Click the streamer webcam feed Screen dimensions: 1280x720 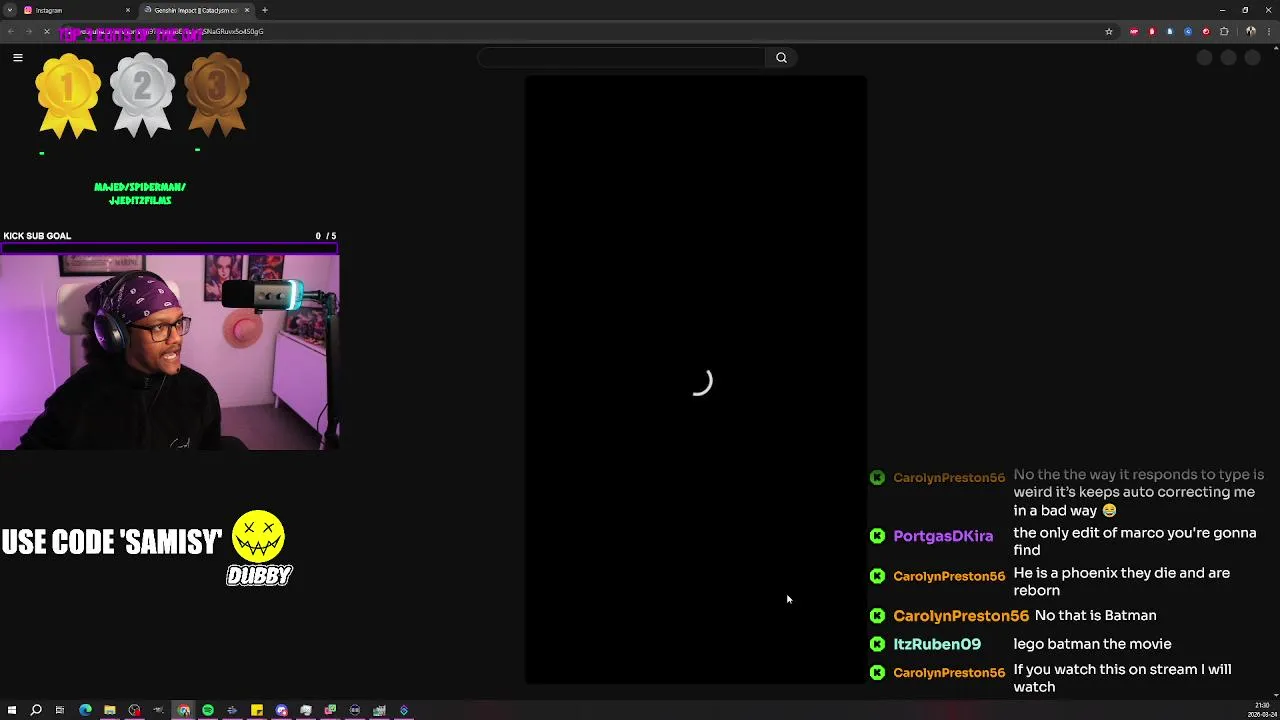(170, 352)
